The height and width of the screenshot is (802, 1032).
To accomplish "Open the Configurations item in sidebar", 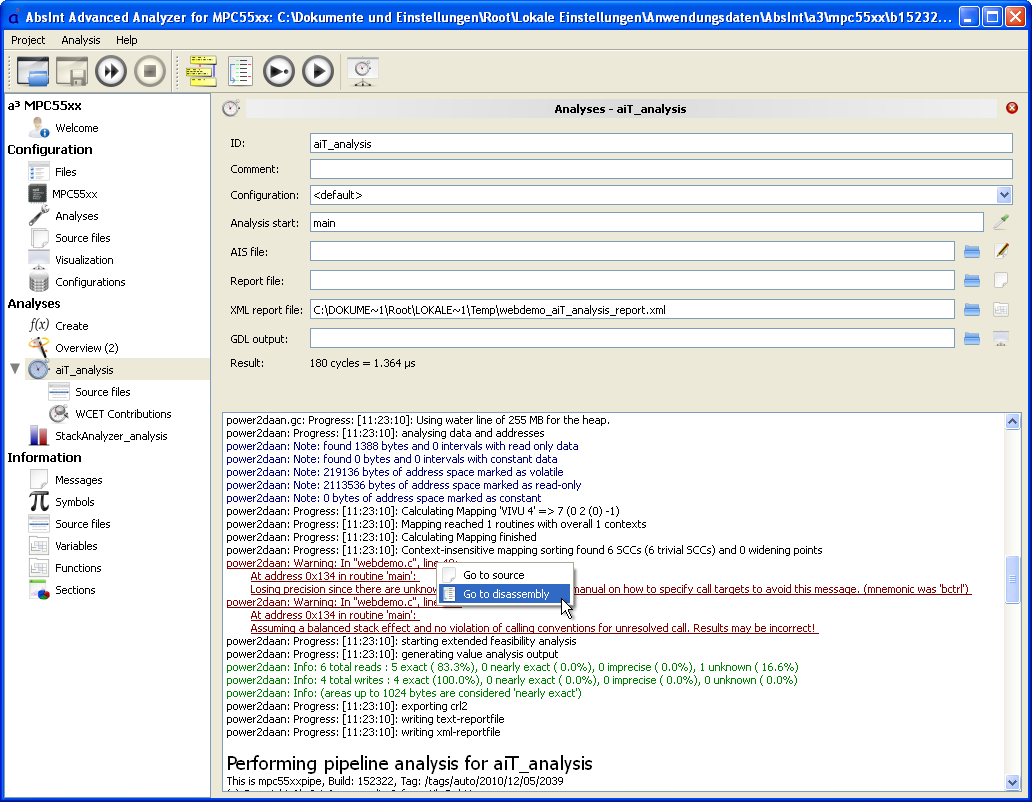I will coord(90,282).
